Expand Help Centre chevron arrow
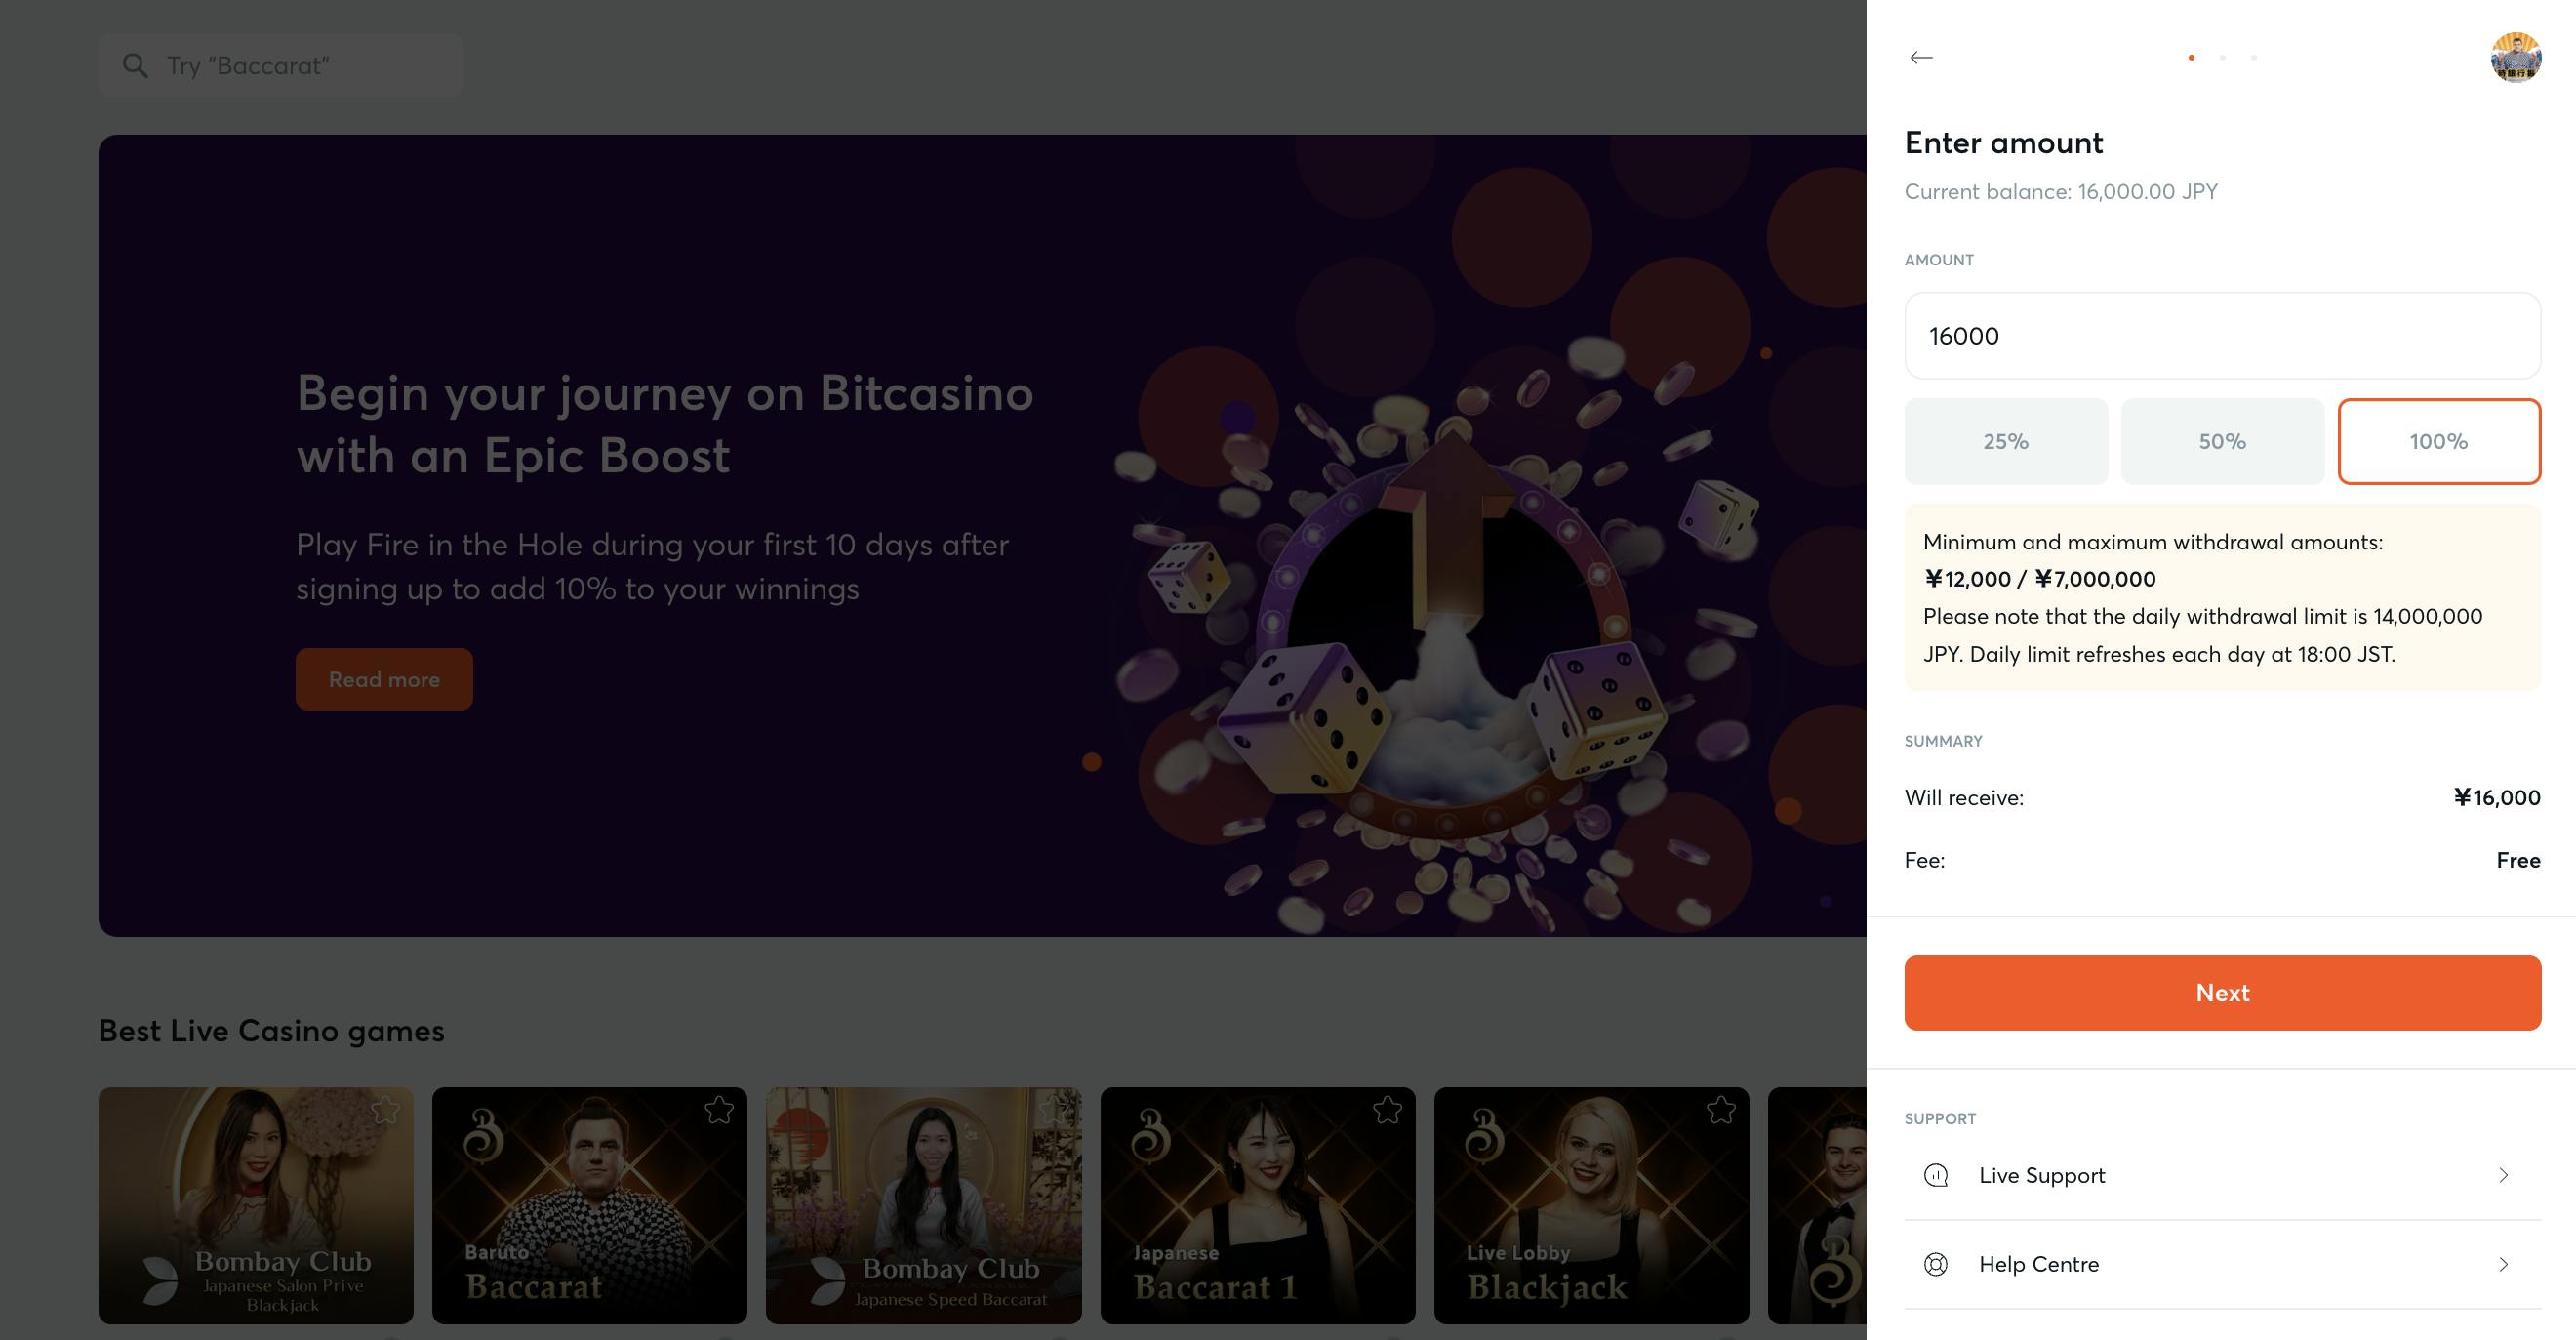This screenshot has width=2576, height=1340. point(2503,1264)
